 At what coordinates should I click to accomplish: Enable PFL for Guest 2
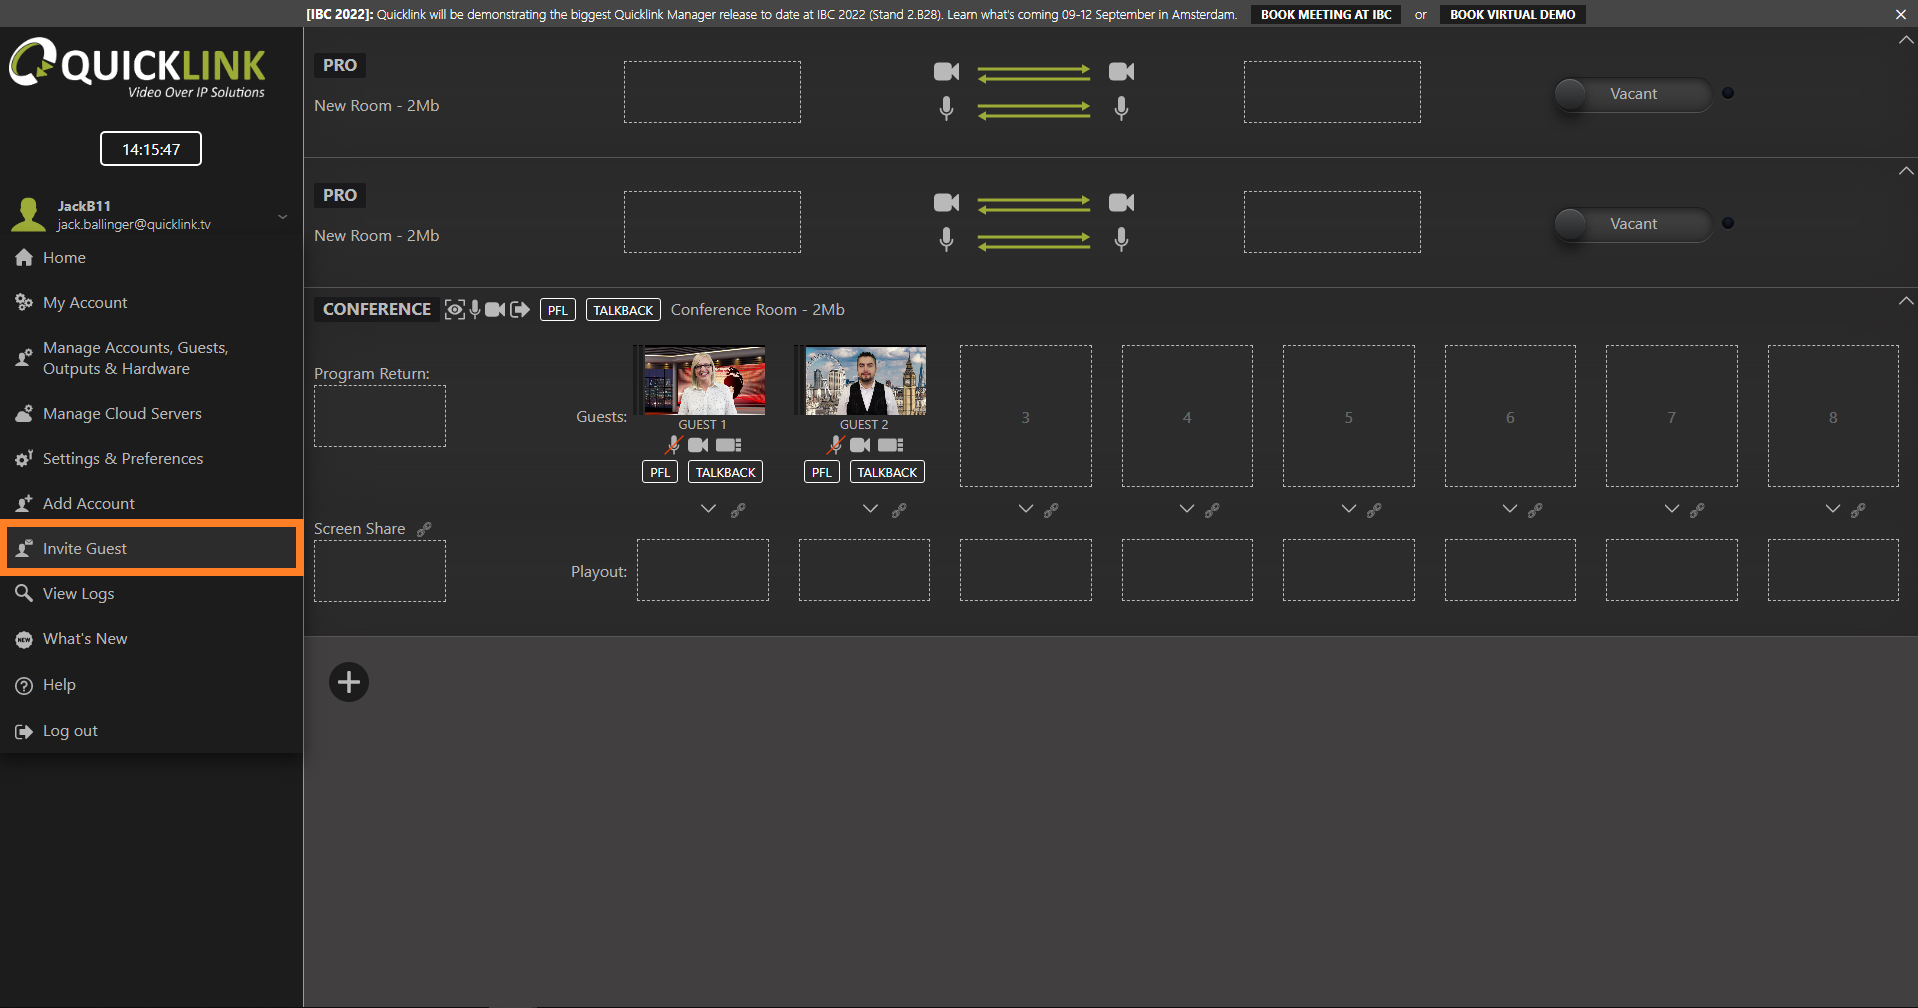point(822,472)
